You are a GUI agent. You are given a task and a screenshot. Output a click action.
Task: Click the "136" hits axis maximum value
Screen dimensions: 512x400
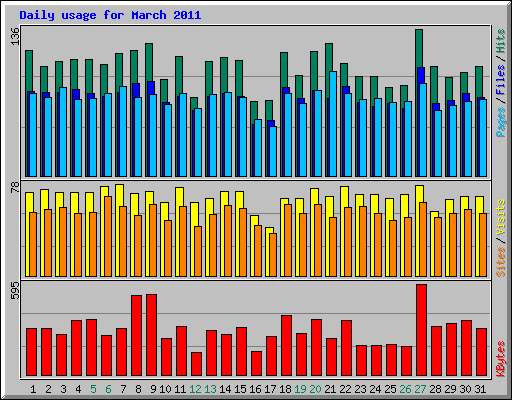[15, 36]
